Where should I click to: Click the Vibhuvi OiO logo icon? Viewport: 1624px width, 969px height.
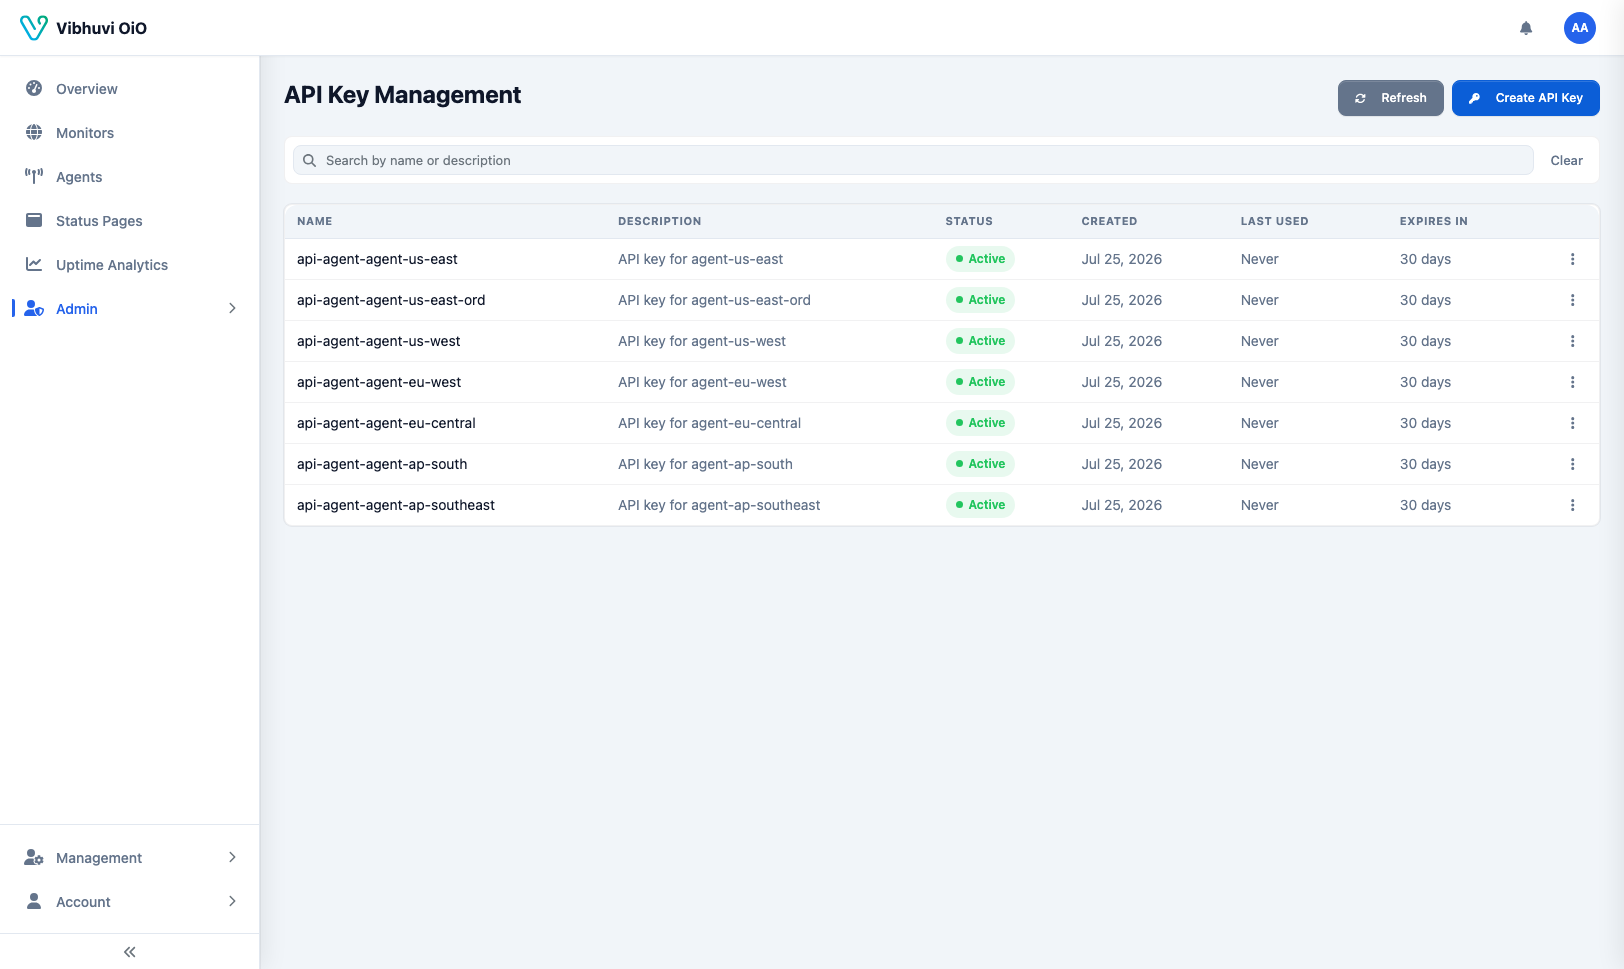tap(34, 28)
